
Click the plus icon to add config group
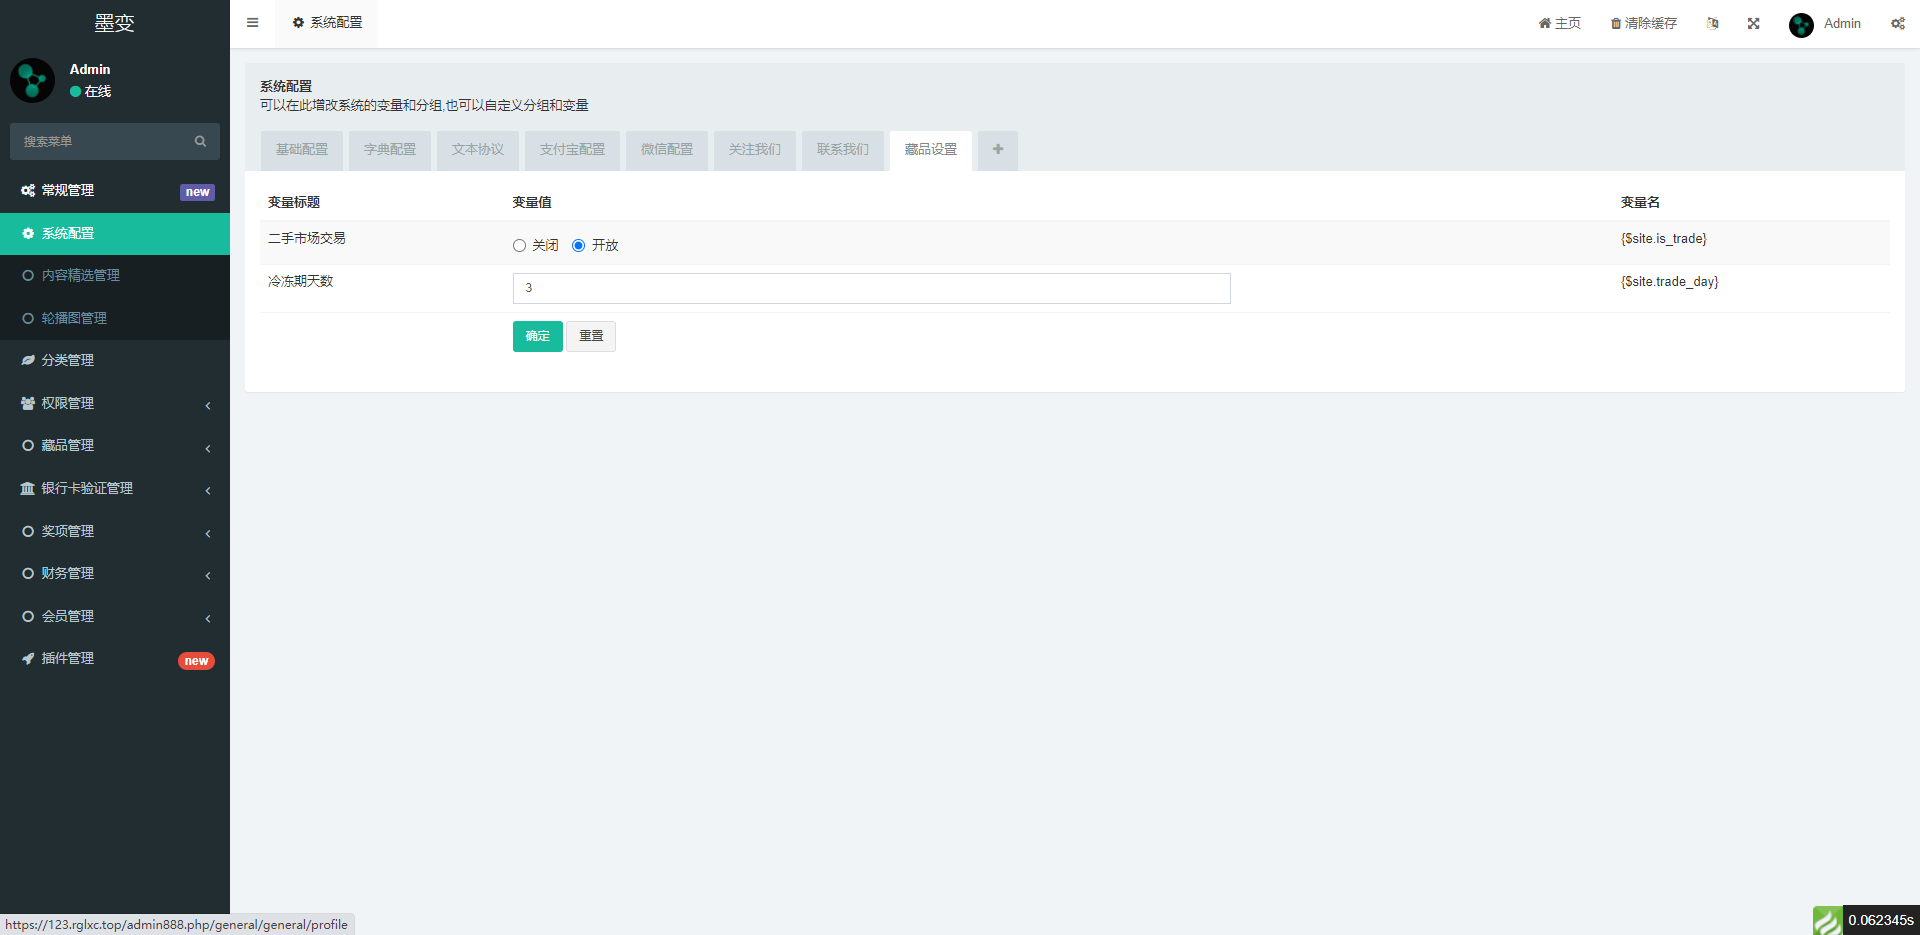coord(997,150)
